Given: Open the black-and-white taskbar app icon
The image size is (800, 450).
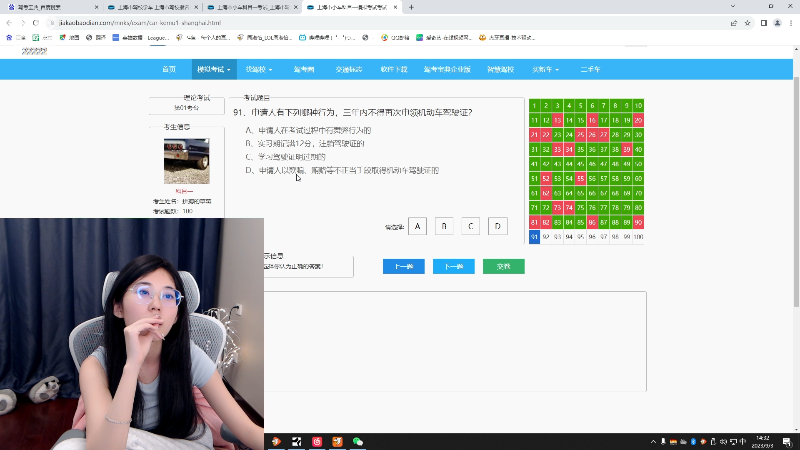Looking at the screenshot, I should click(x=296, y=441).
